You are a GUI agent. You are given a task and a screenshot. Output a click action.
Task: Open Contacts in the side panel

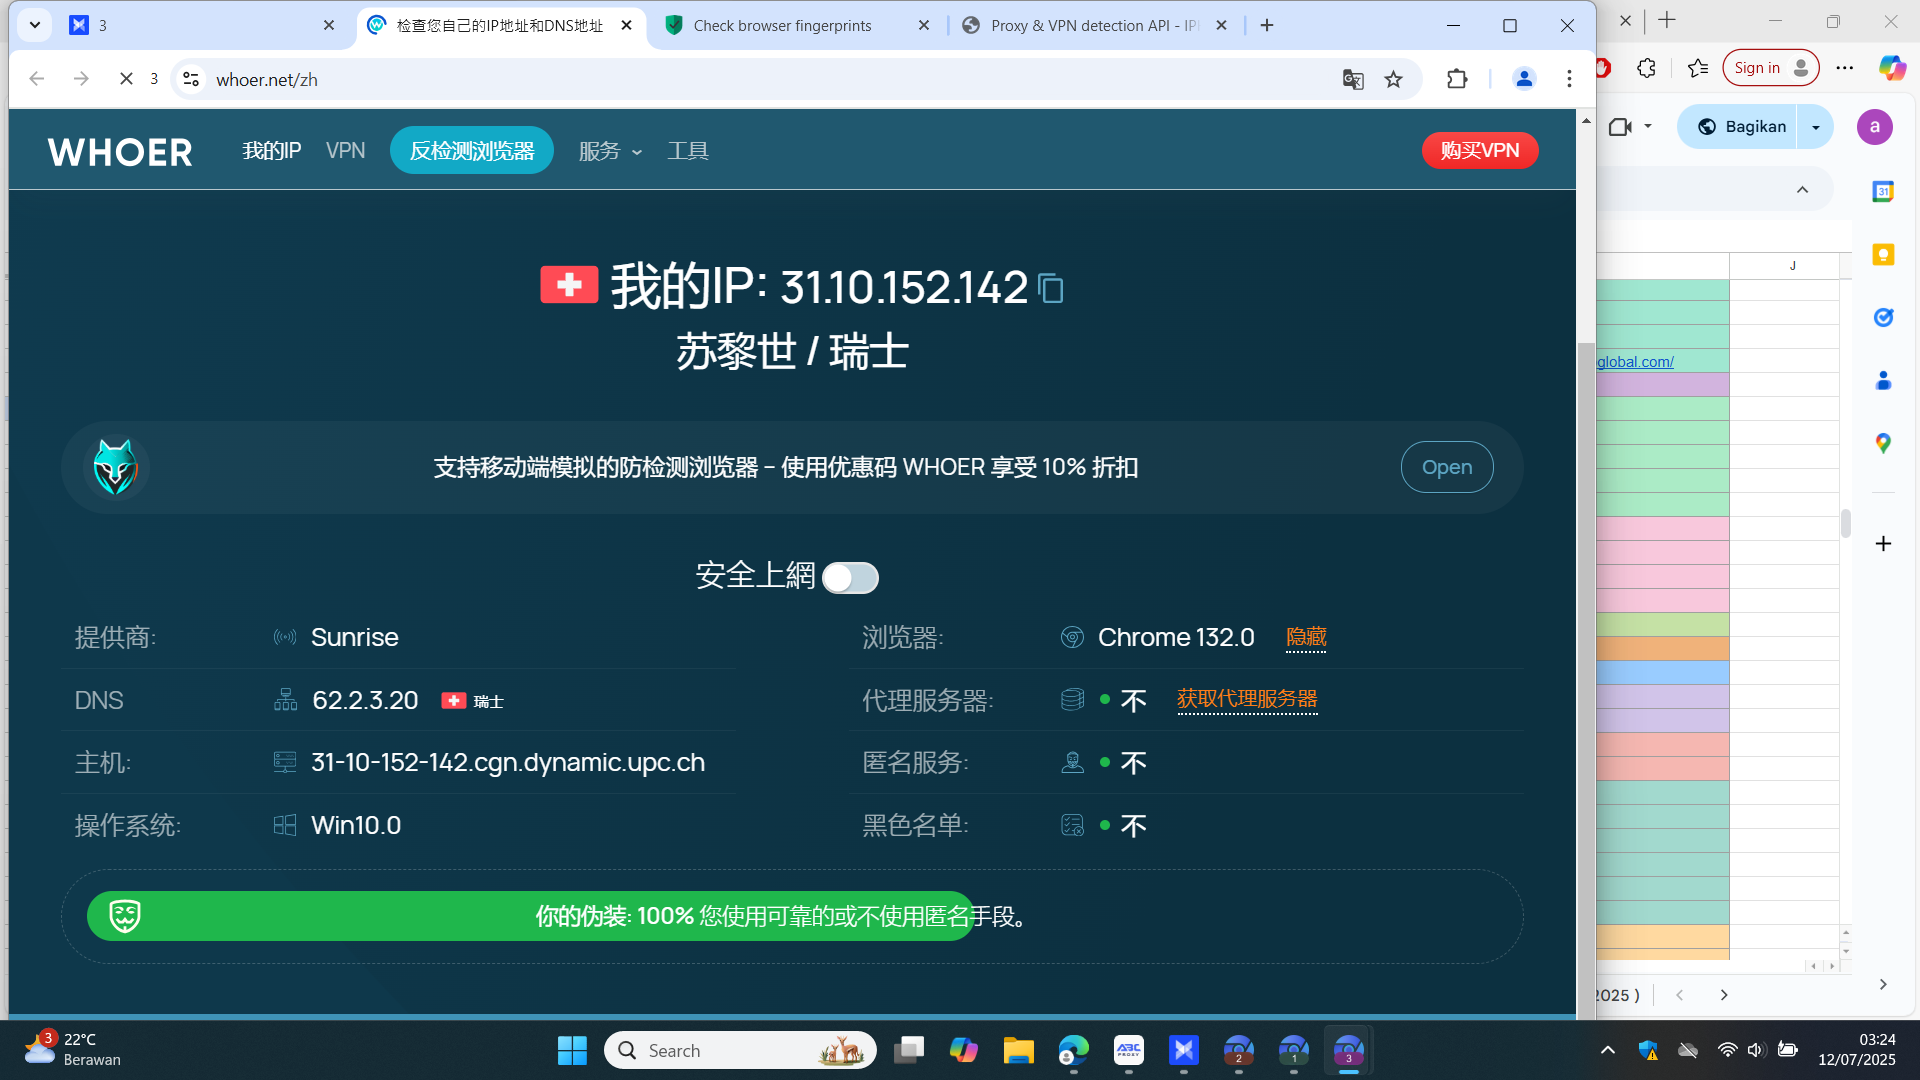tap(1883, 380)
